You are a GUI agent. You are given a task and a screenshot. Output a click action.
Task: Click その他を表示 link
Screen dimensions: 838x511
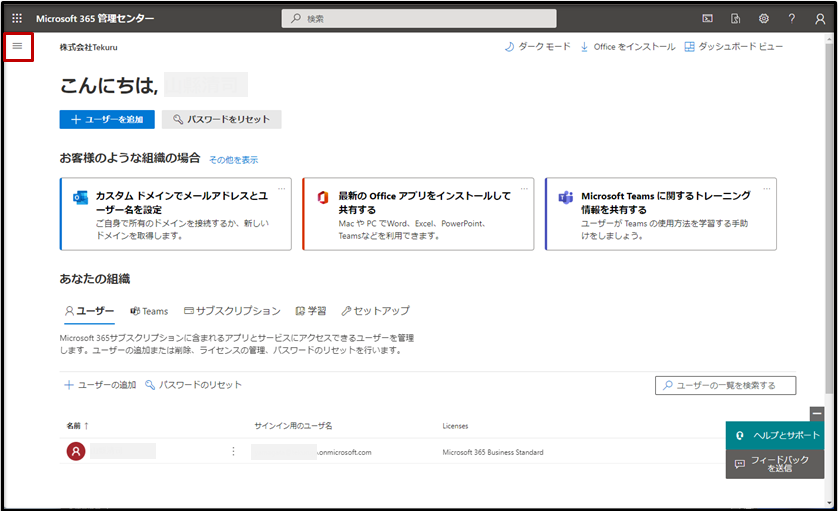(x=234, y=160)
